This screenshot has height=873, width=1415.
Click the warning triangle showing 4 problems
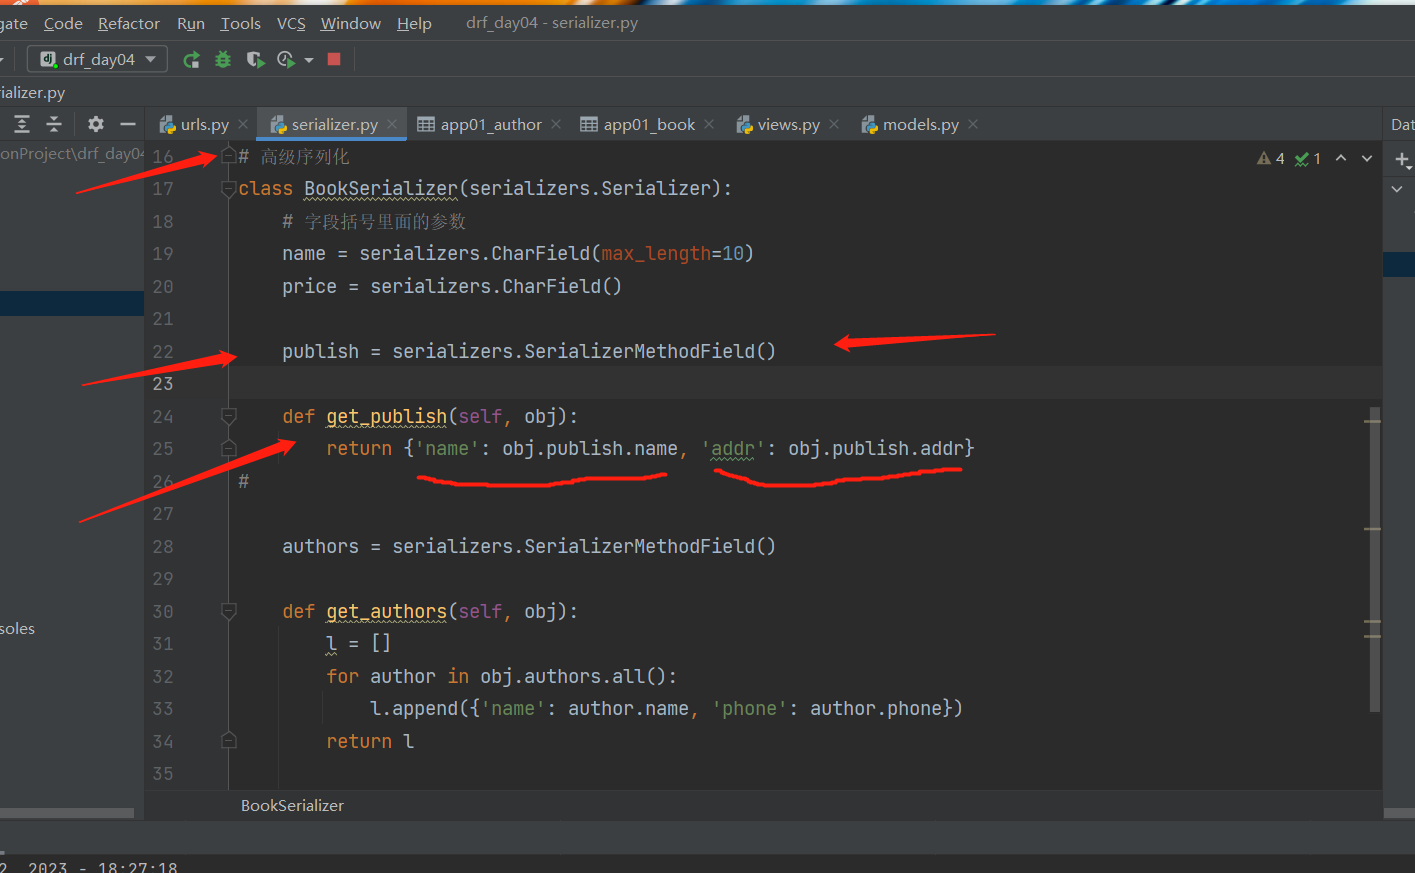1271,158
